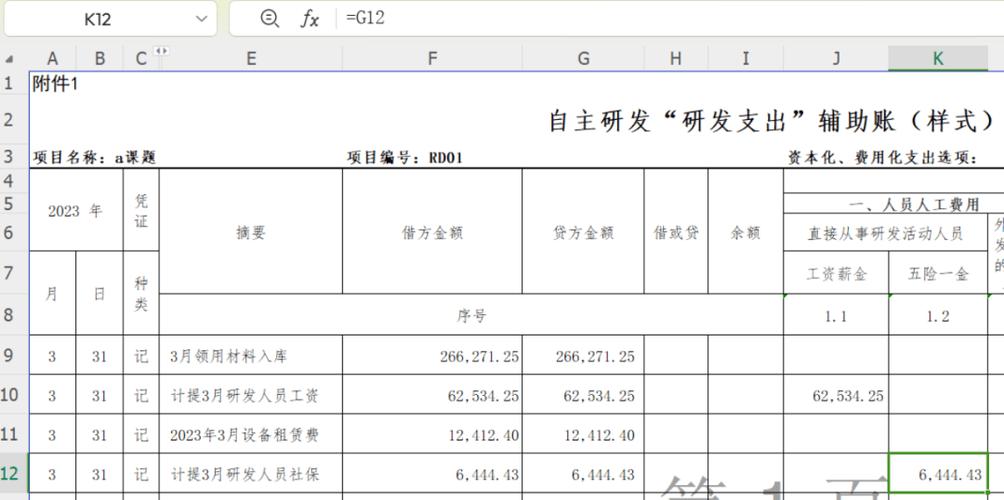Select row 8 header
This screenshot has height=500, width=1004.
(9, 315)
